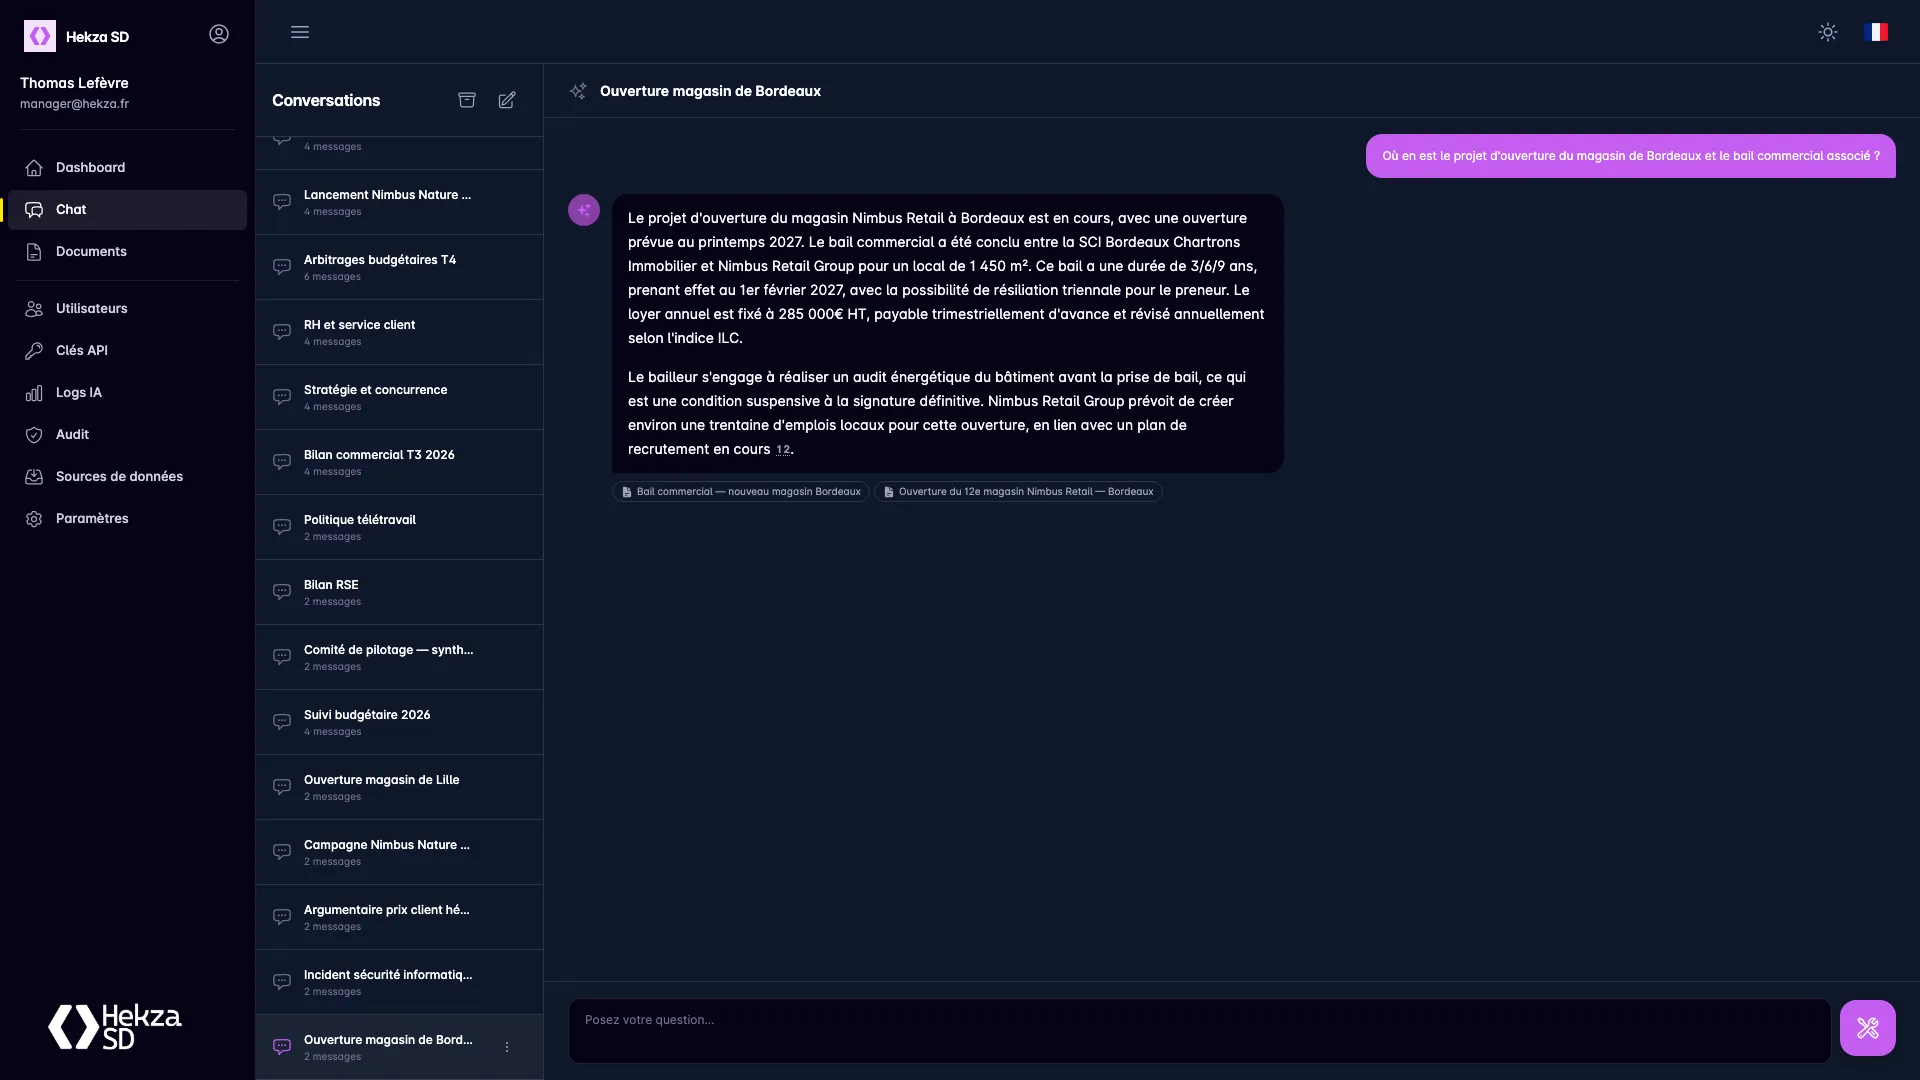The image size is (1920, 1080).
Task: Open Politique télétravail conversation
Action: [399, 527]
